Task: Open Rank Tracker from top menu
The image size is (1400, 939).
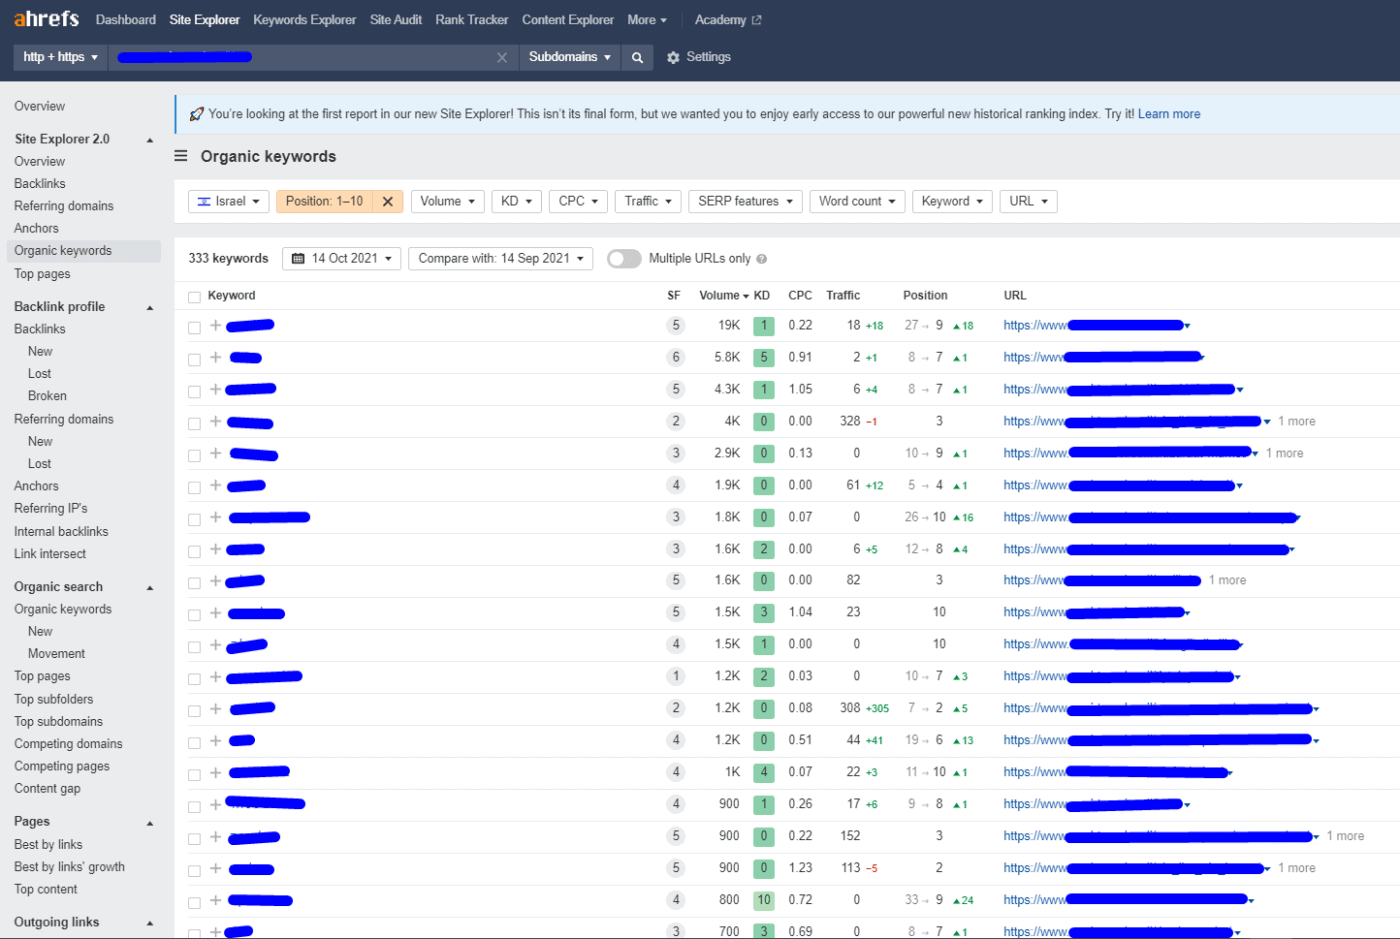Action: coord(471,20)
